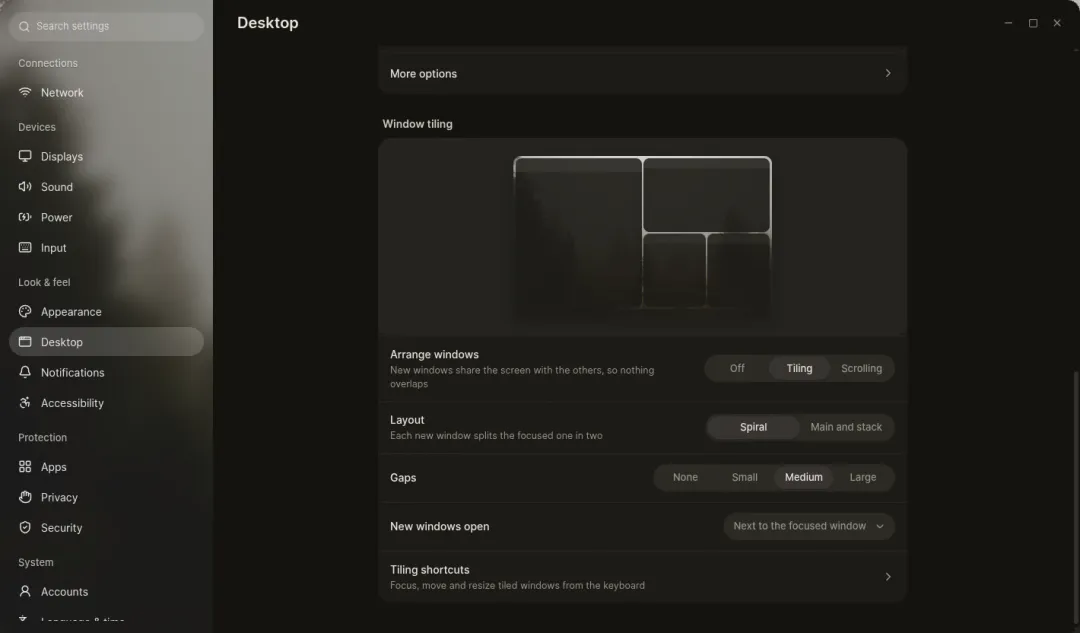Viewport: 1080px width, 633px height.
Task: Go to the Displays section
Action: (106, 156)
